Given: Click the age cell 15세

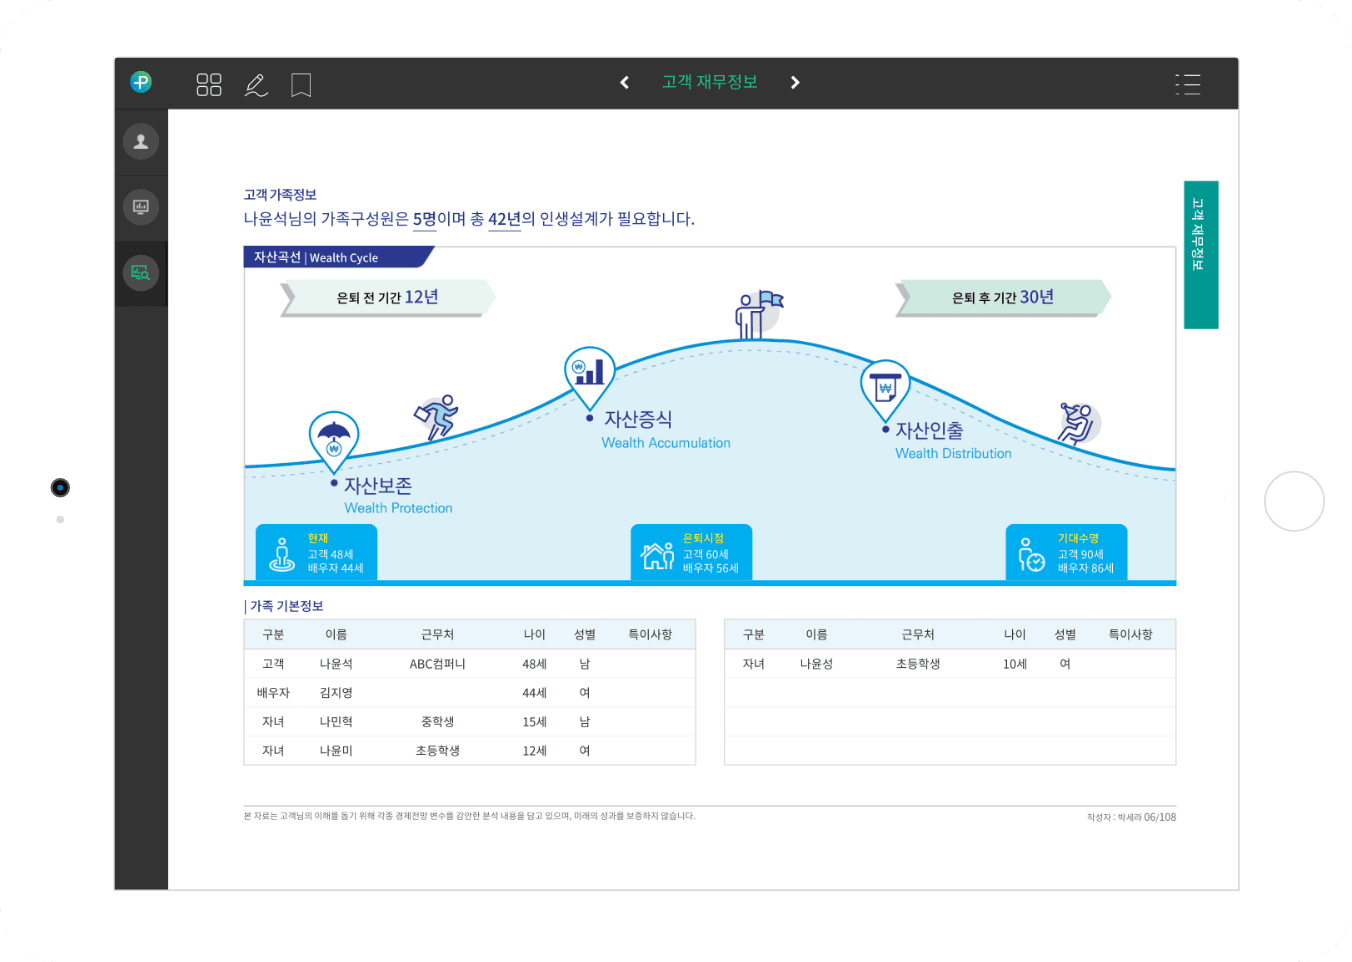Looking at the screenshot, I should [x=535, y=722].
